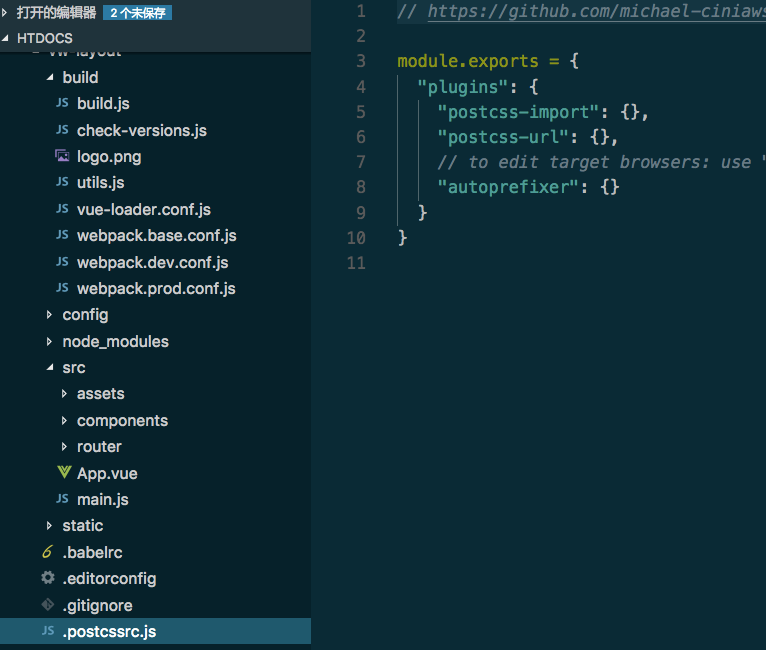
Task: Expand the 打开的编辑器 section
Action: tap(5, 12)
